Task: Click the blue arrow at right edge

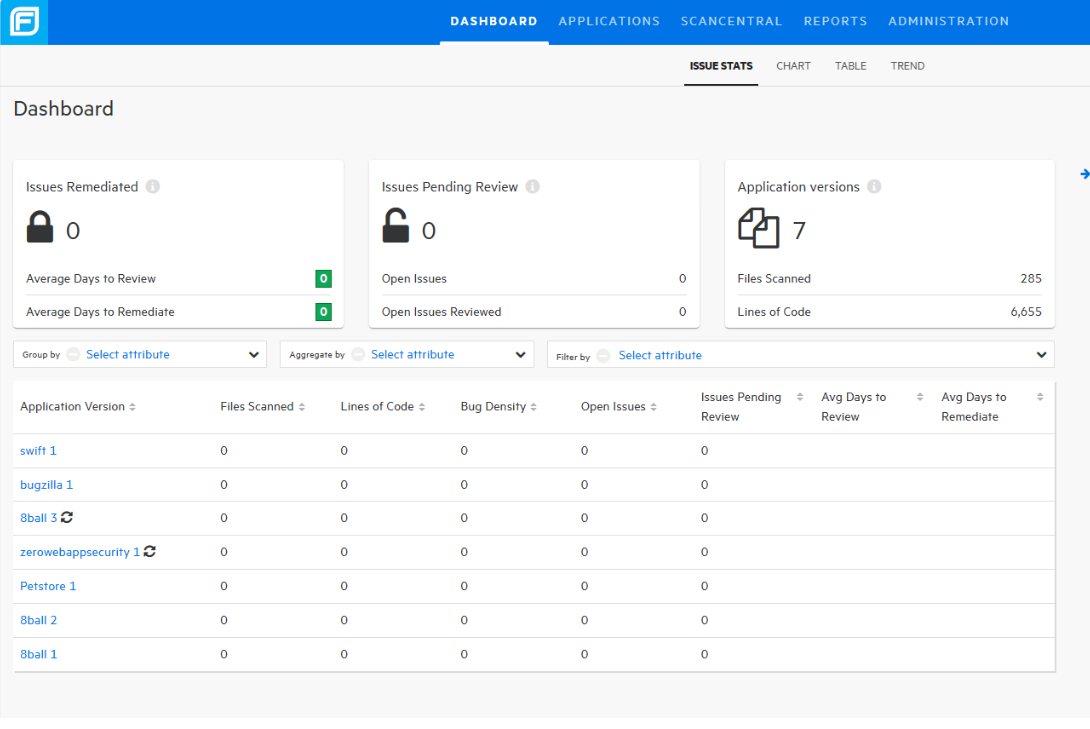Action: click(1084, 174)
